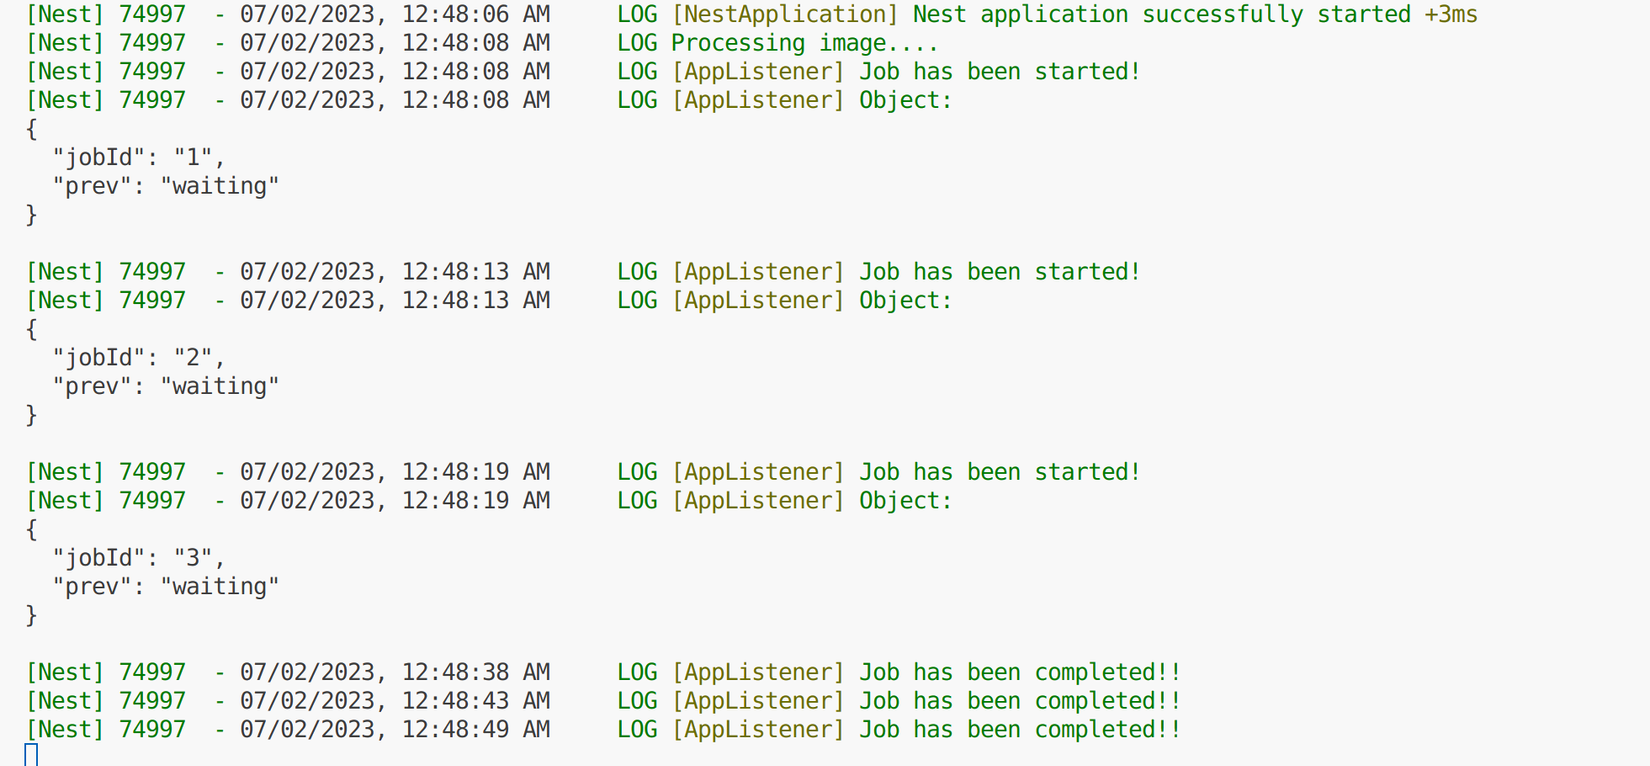Click the "[NestApplication]" context tag
The image size is (1650, 766).
click(x=785, y=15)
